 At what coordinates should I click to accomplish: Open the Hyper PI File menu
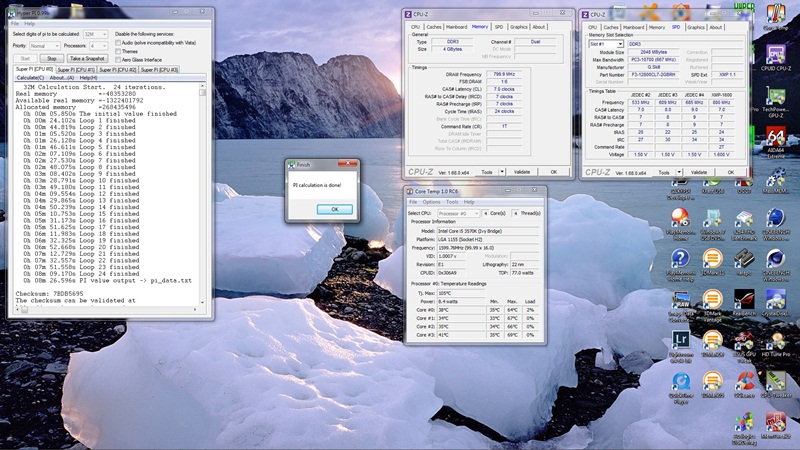pyautogui.click(x=15, y=23)
